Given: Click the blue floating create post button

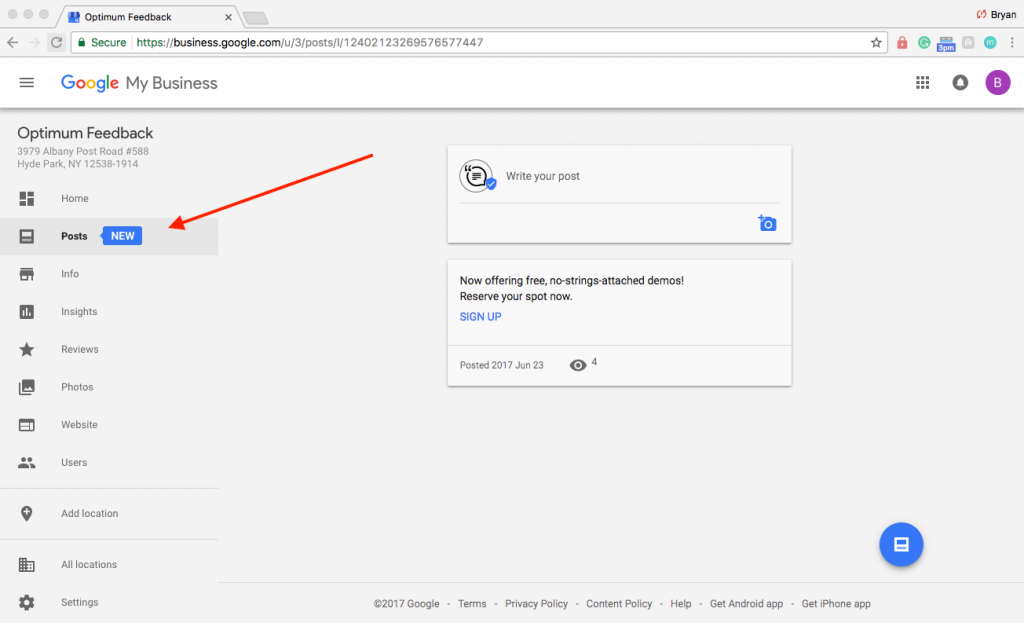Looking at the screenshot, I should [x=901, y=545].
